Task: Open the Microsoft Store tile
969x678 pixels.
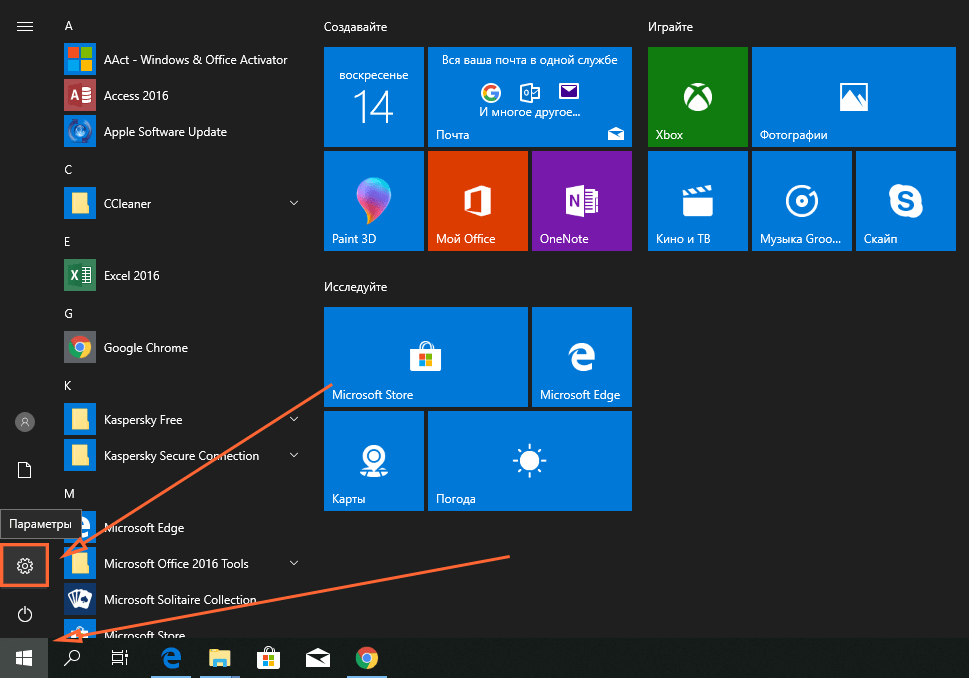Action: coord(426,357)
